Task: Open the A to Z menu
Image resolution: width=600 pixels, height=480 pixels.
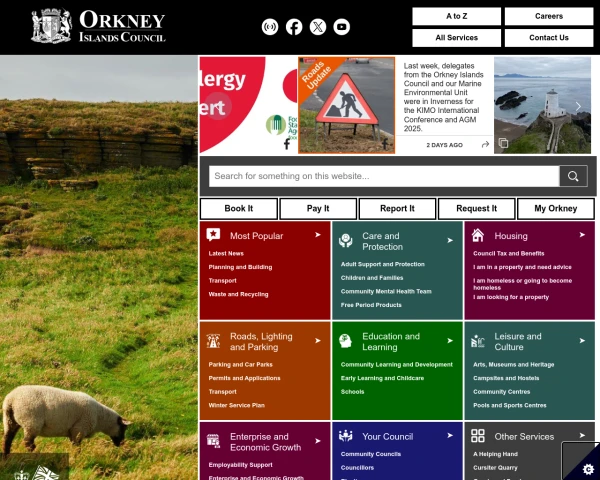Action: 457,16
